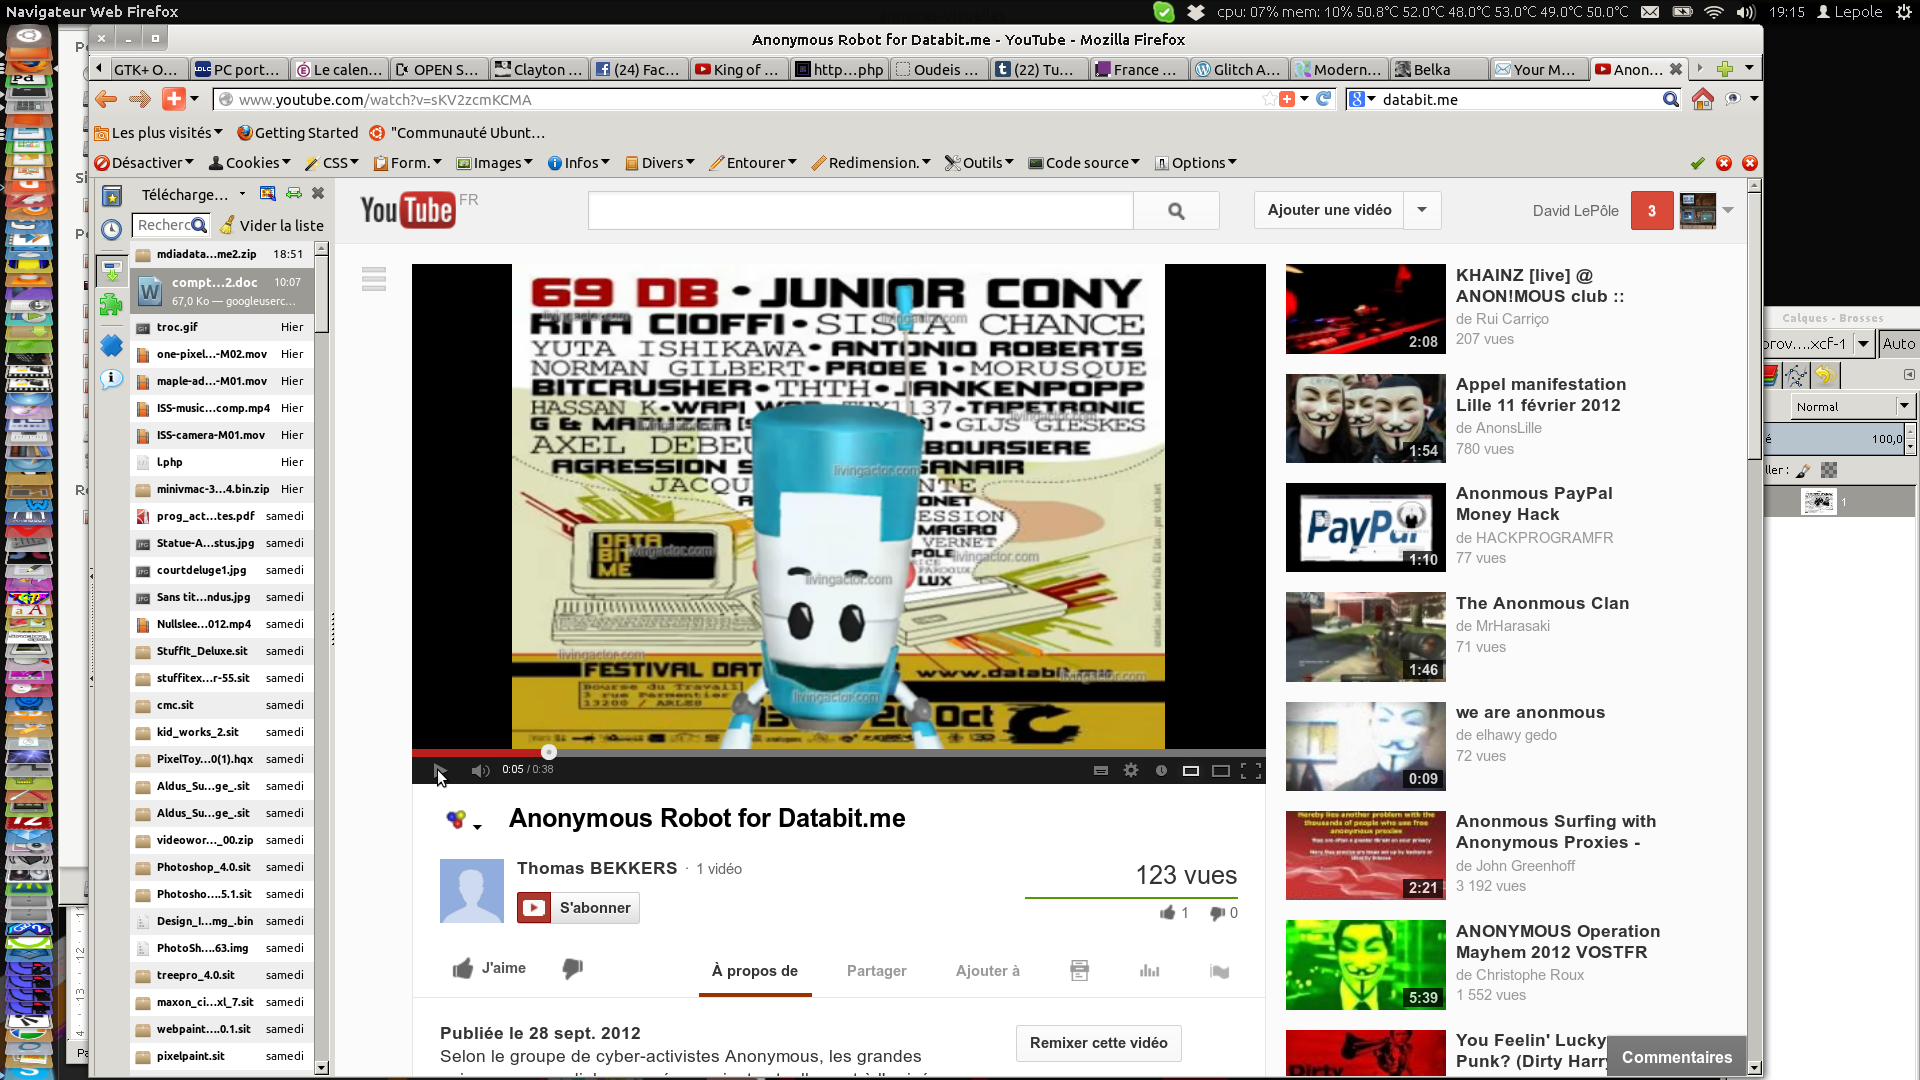Viewport: 1920px width, 1080px height.
Task: Toggle the player captions icon
Action: coord(1101,770)
